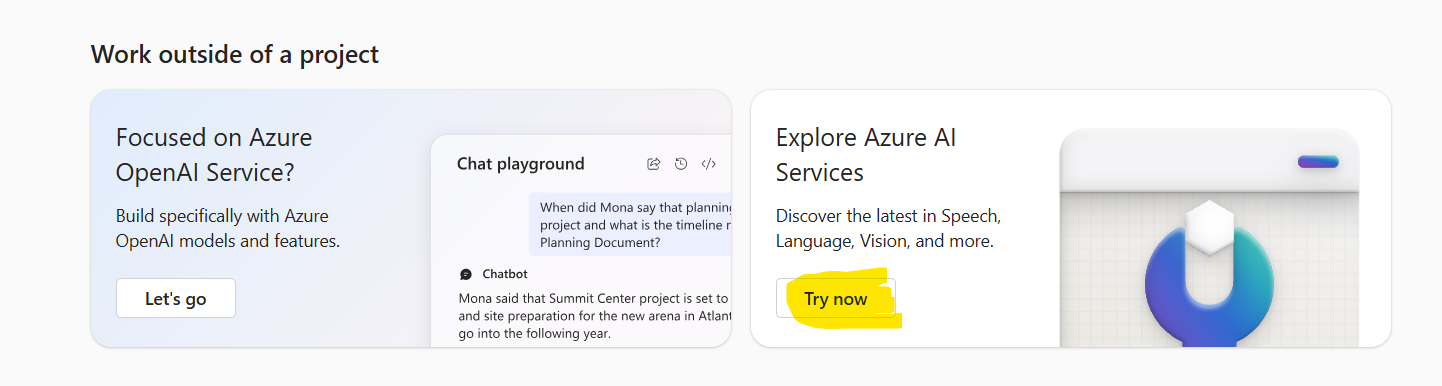The image size is (1442, 386).
Task: Click Build specifically with Azure OpenAI description
Action: click(x=228, y=228)
